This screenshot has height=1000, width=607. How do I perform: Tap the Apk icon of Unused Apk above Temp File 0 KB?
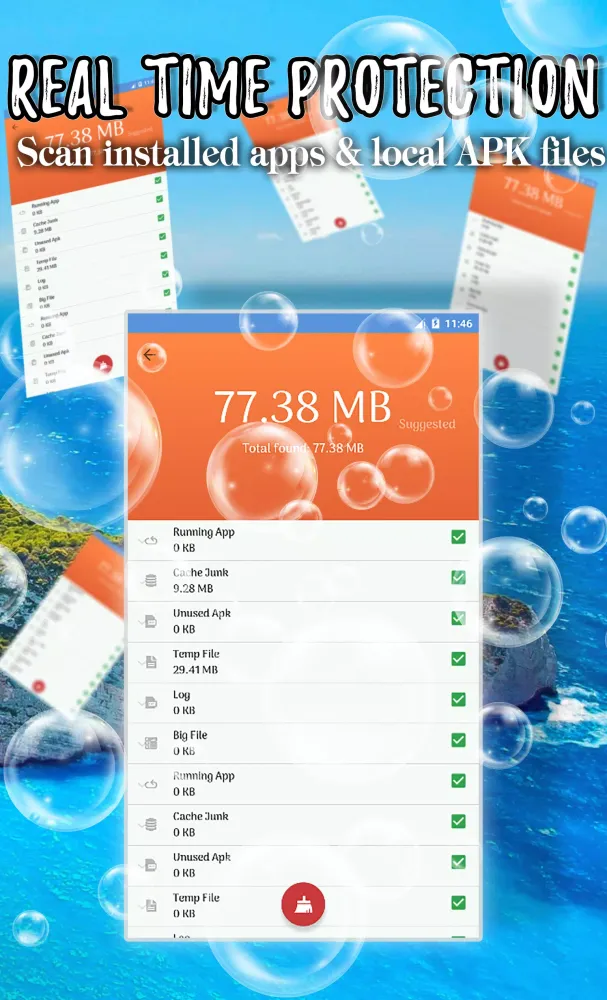click(151, 865)
